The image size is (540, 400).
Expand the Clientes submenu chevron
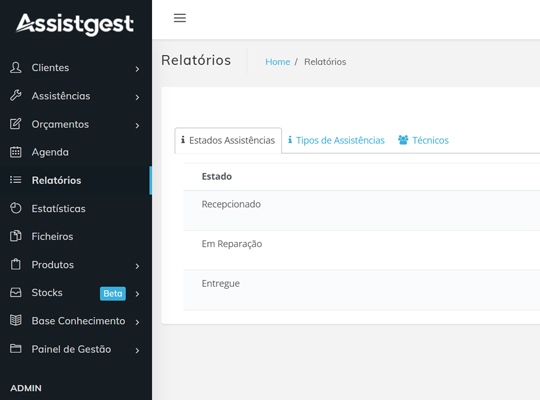[x=137, y=69]
